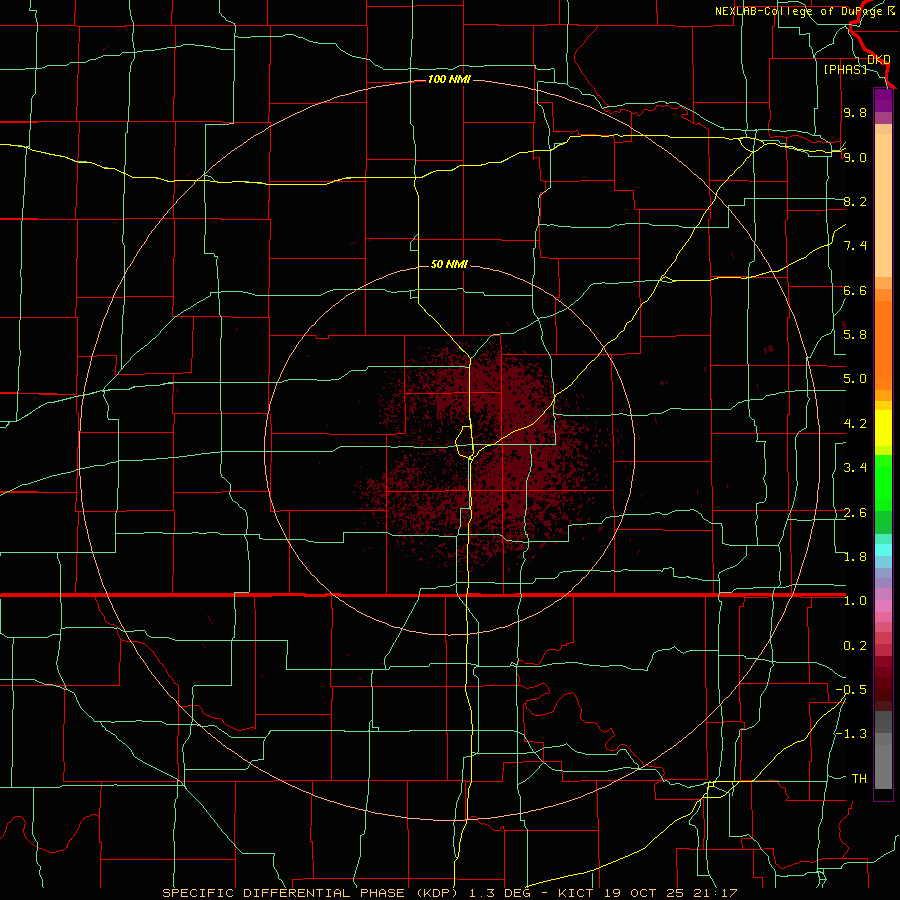Click the 2.6 value on the color scale

(x=855, y=513)
